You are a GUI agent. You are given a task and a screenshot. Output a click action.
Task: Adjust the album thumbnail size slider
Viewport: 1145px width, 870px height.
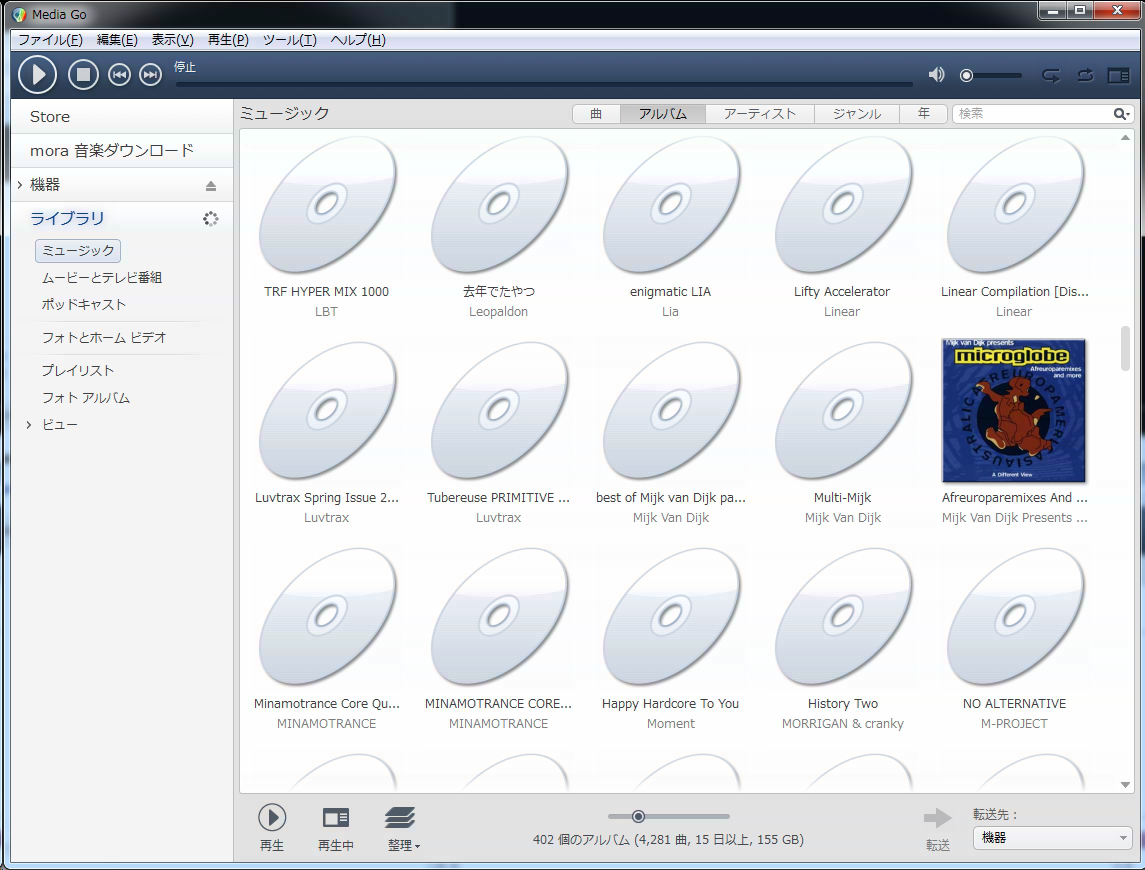[x=638, y=816]
